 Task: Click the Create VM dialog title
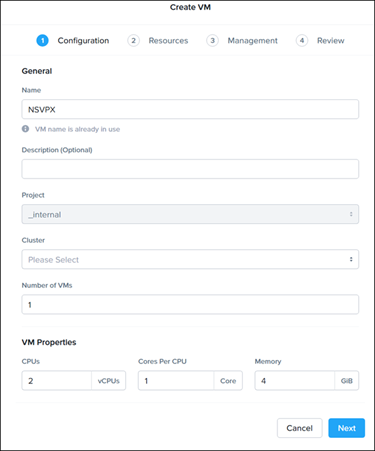pyautogui.click(x=190, y=7)
